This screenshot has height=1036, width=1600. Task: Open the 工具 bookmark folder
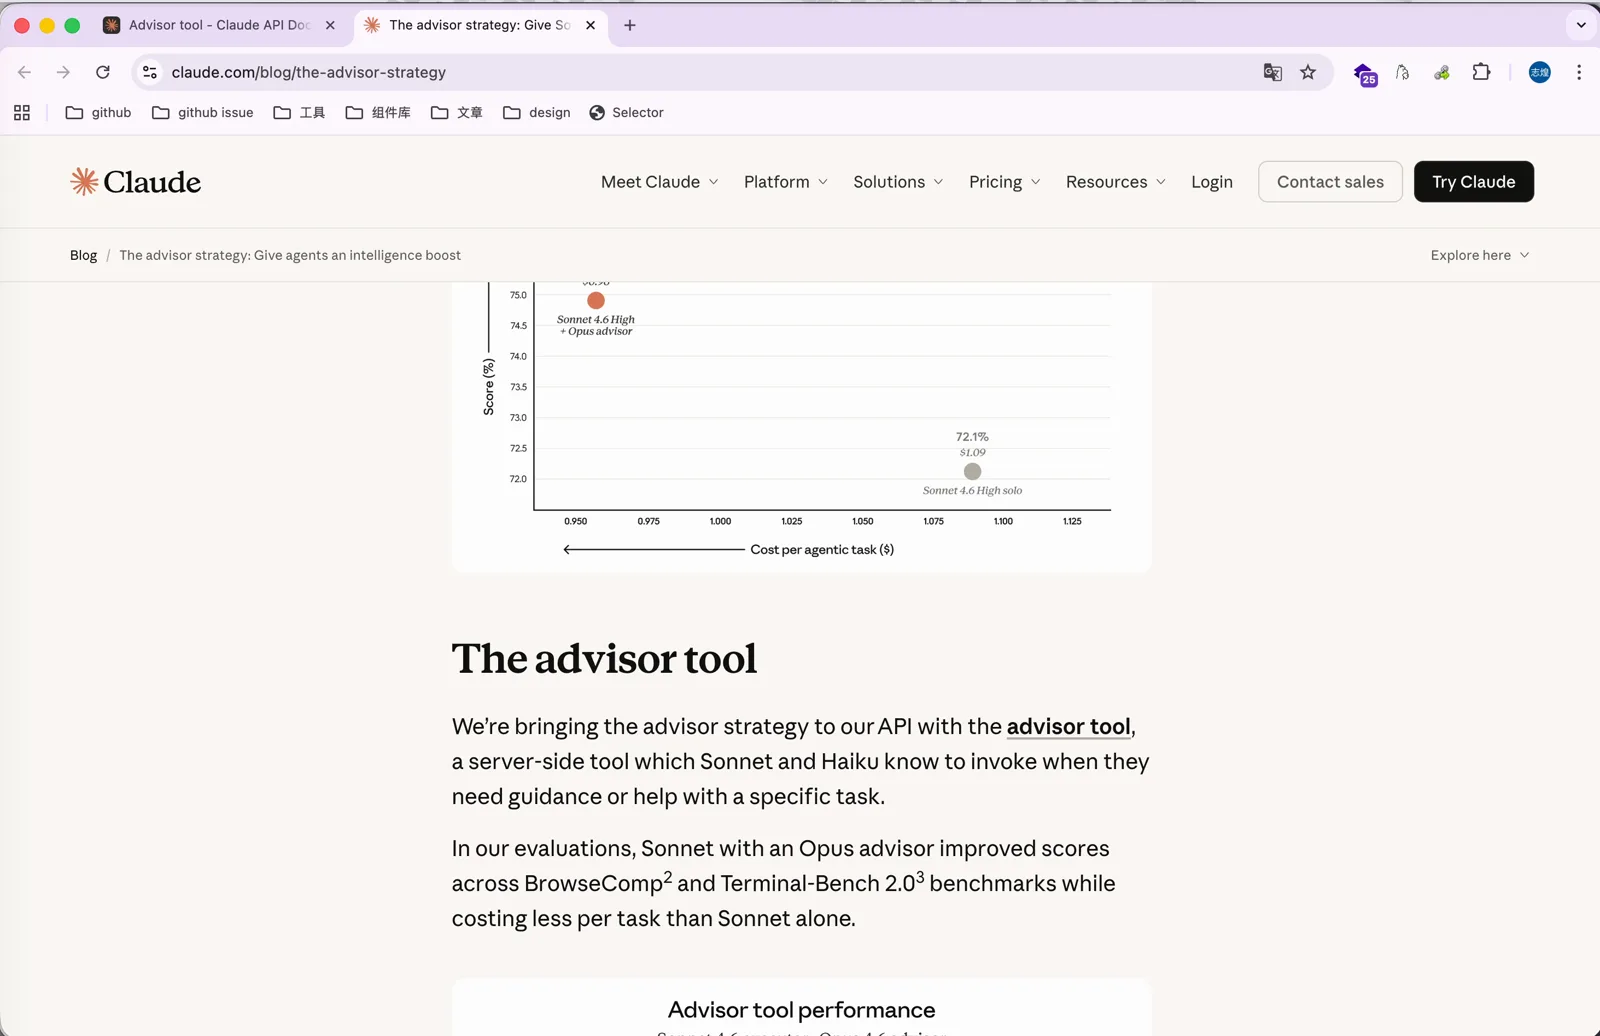point(299,113)
